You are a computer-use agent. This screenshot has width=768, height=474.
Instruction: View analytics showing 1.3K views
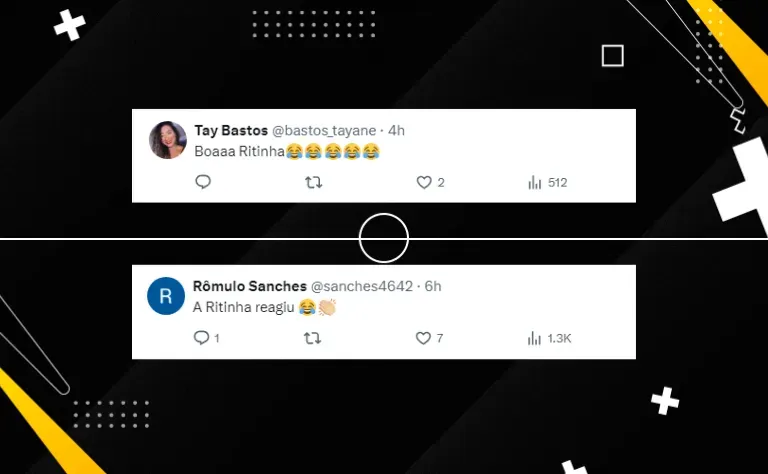click(x=549, y=338)
